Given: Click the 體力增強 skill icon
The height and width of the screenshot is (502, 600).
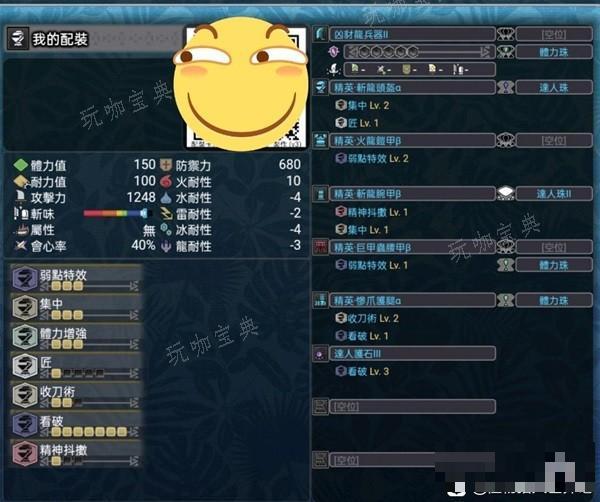Looking at the screenshot, I should tap(24, 337).
